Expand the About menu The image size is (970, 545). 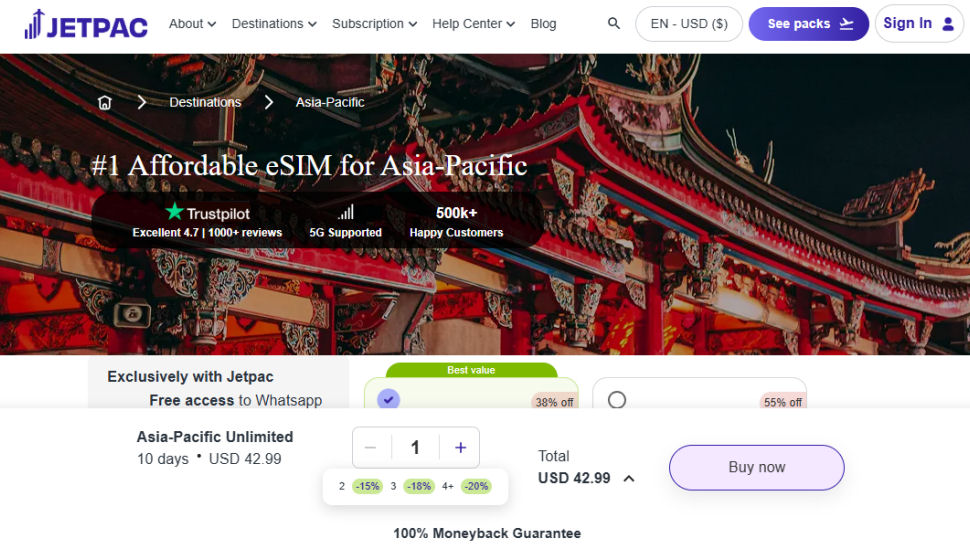192,24
